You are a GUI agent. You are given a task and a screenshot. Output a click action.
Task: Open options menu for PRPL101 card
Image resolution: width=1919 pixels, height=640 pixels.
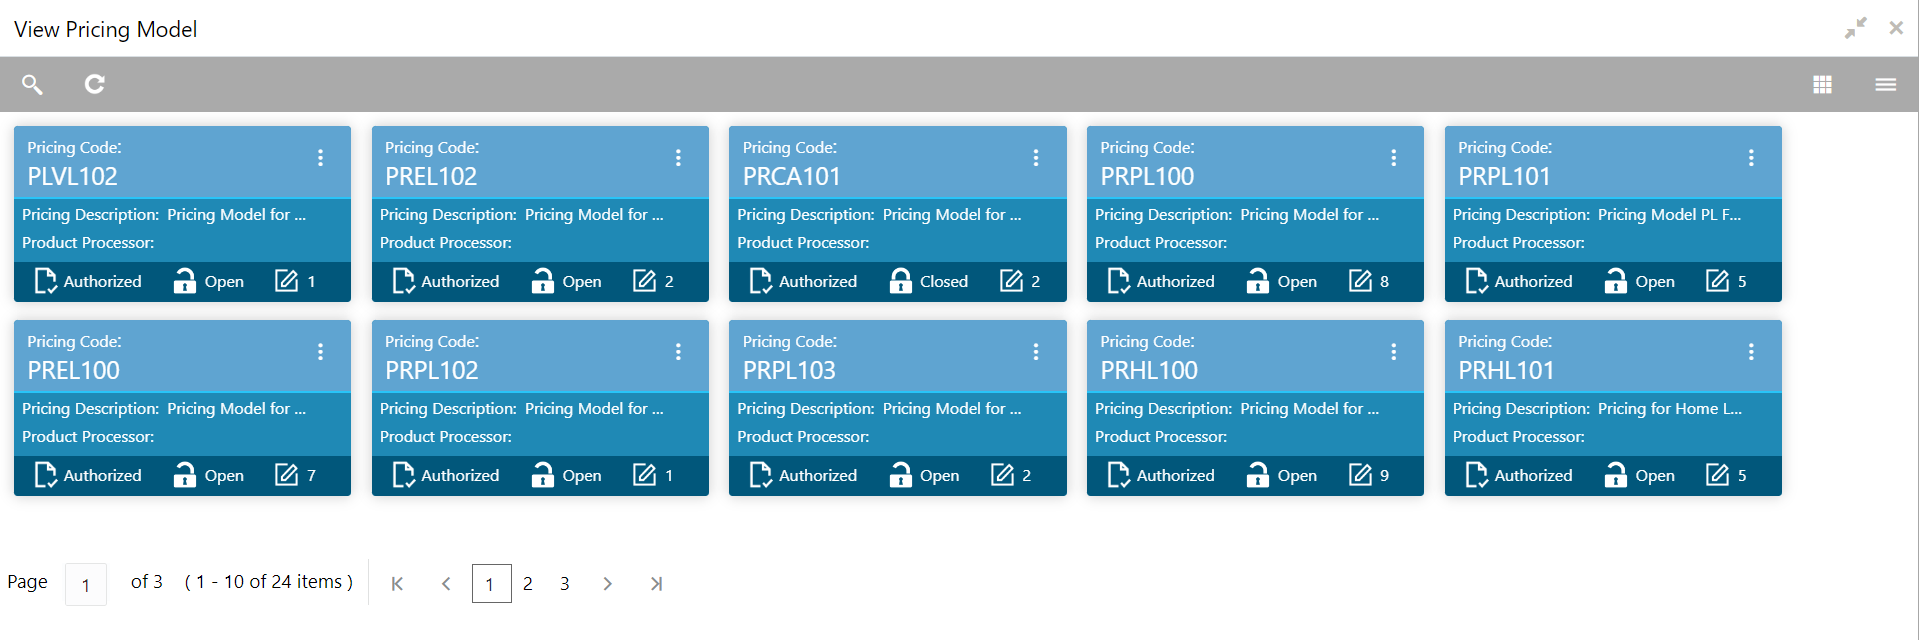point(1751,158)
